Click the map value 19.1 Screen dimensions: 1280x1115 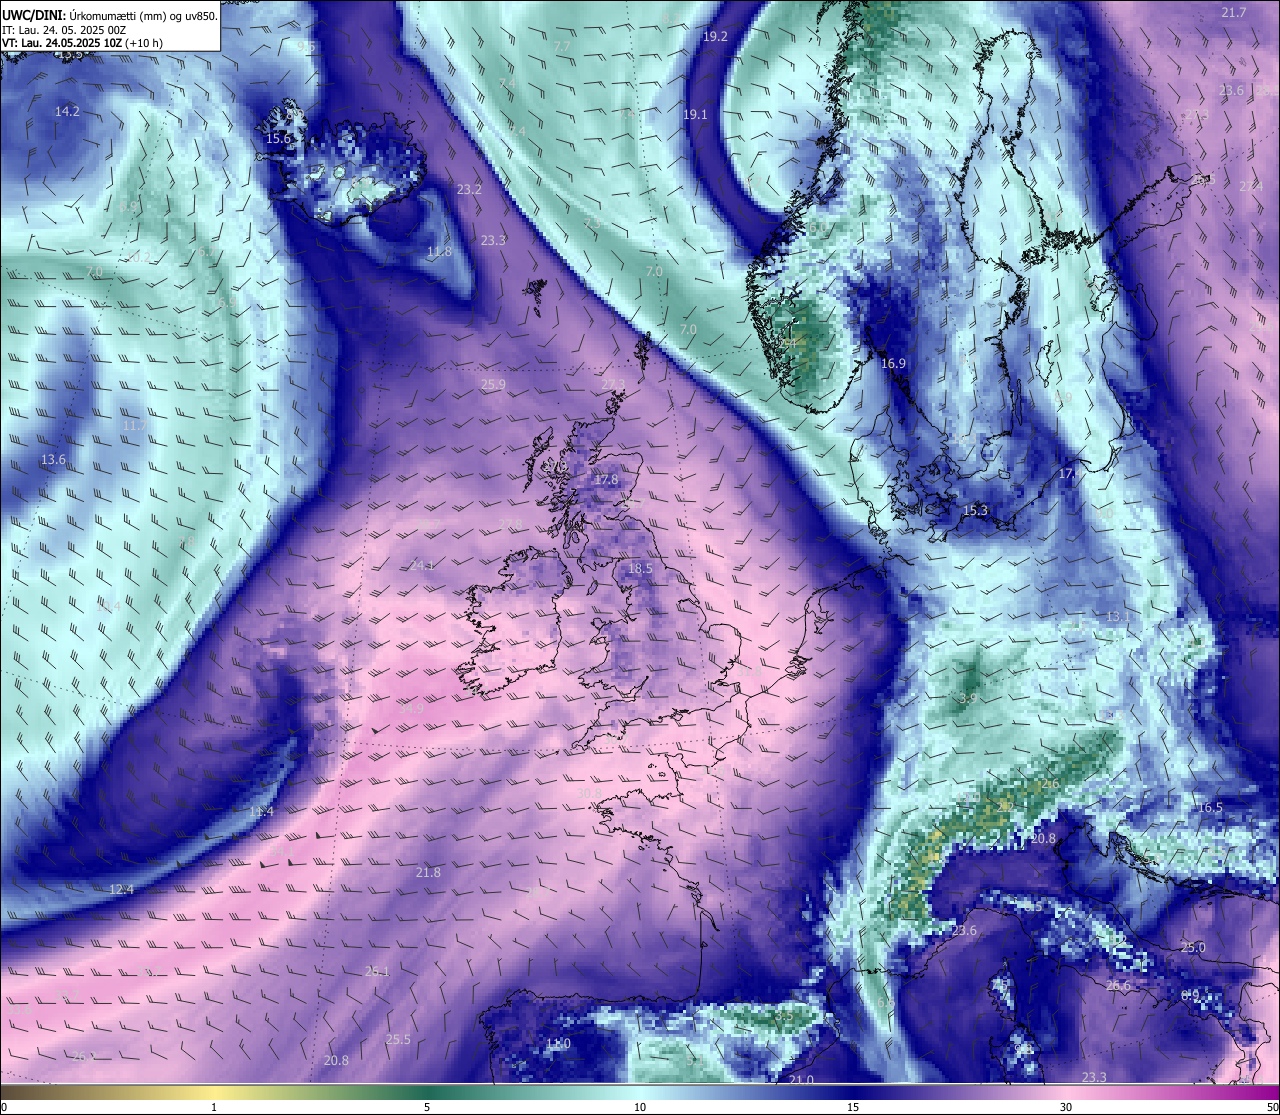[695, 115]
